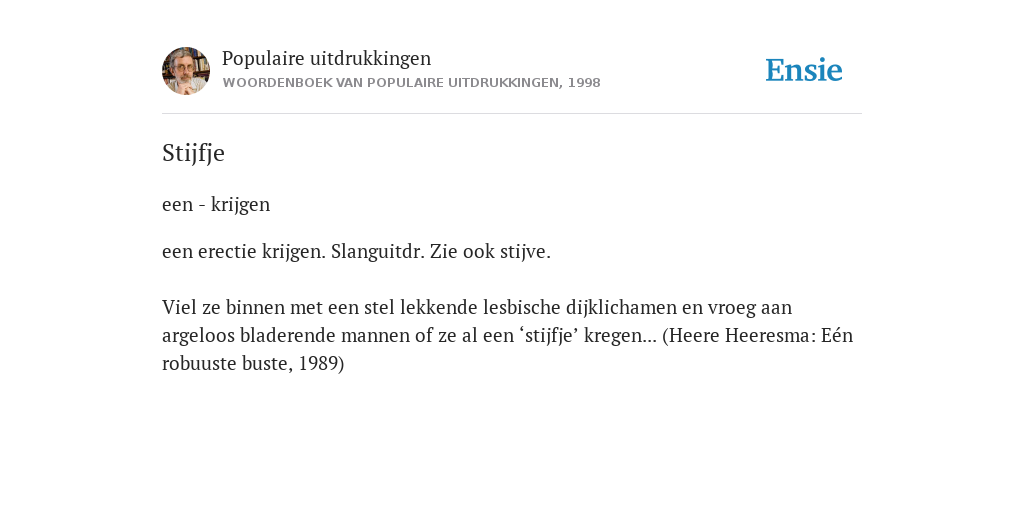Open the Populaire uitdrukkingen source title
Image resolution: width=1024 pixels, height=512 pixels.
click(327, 58)
